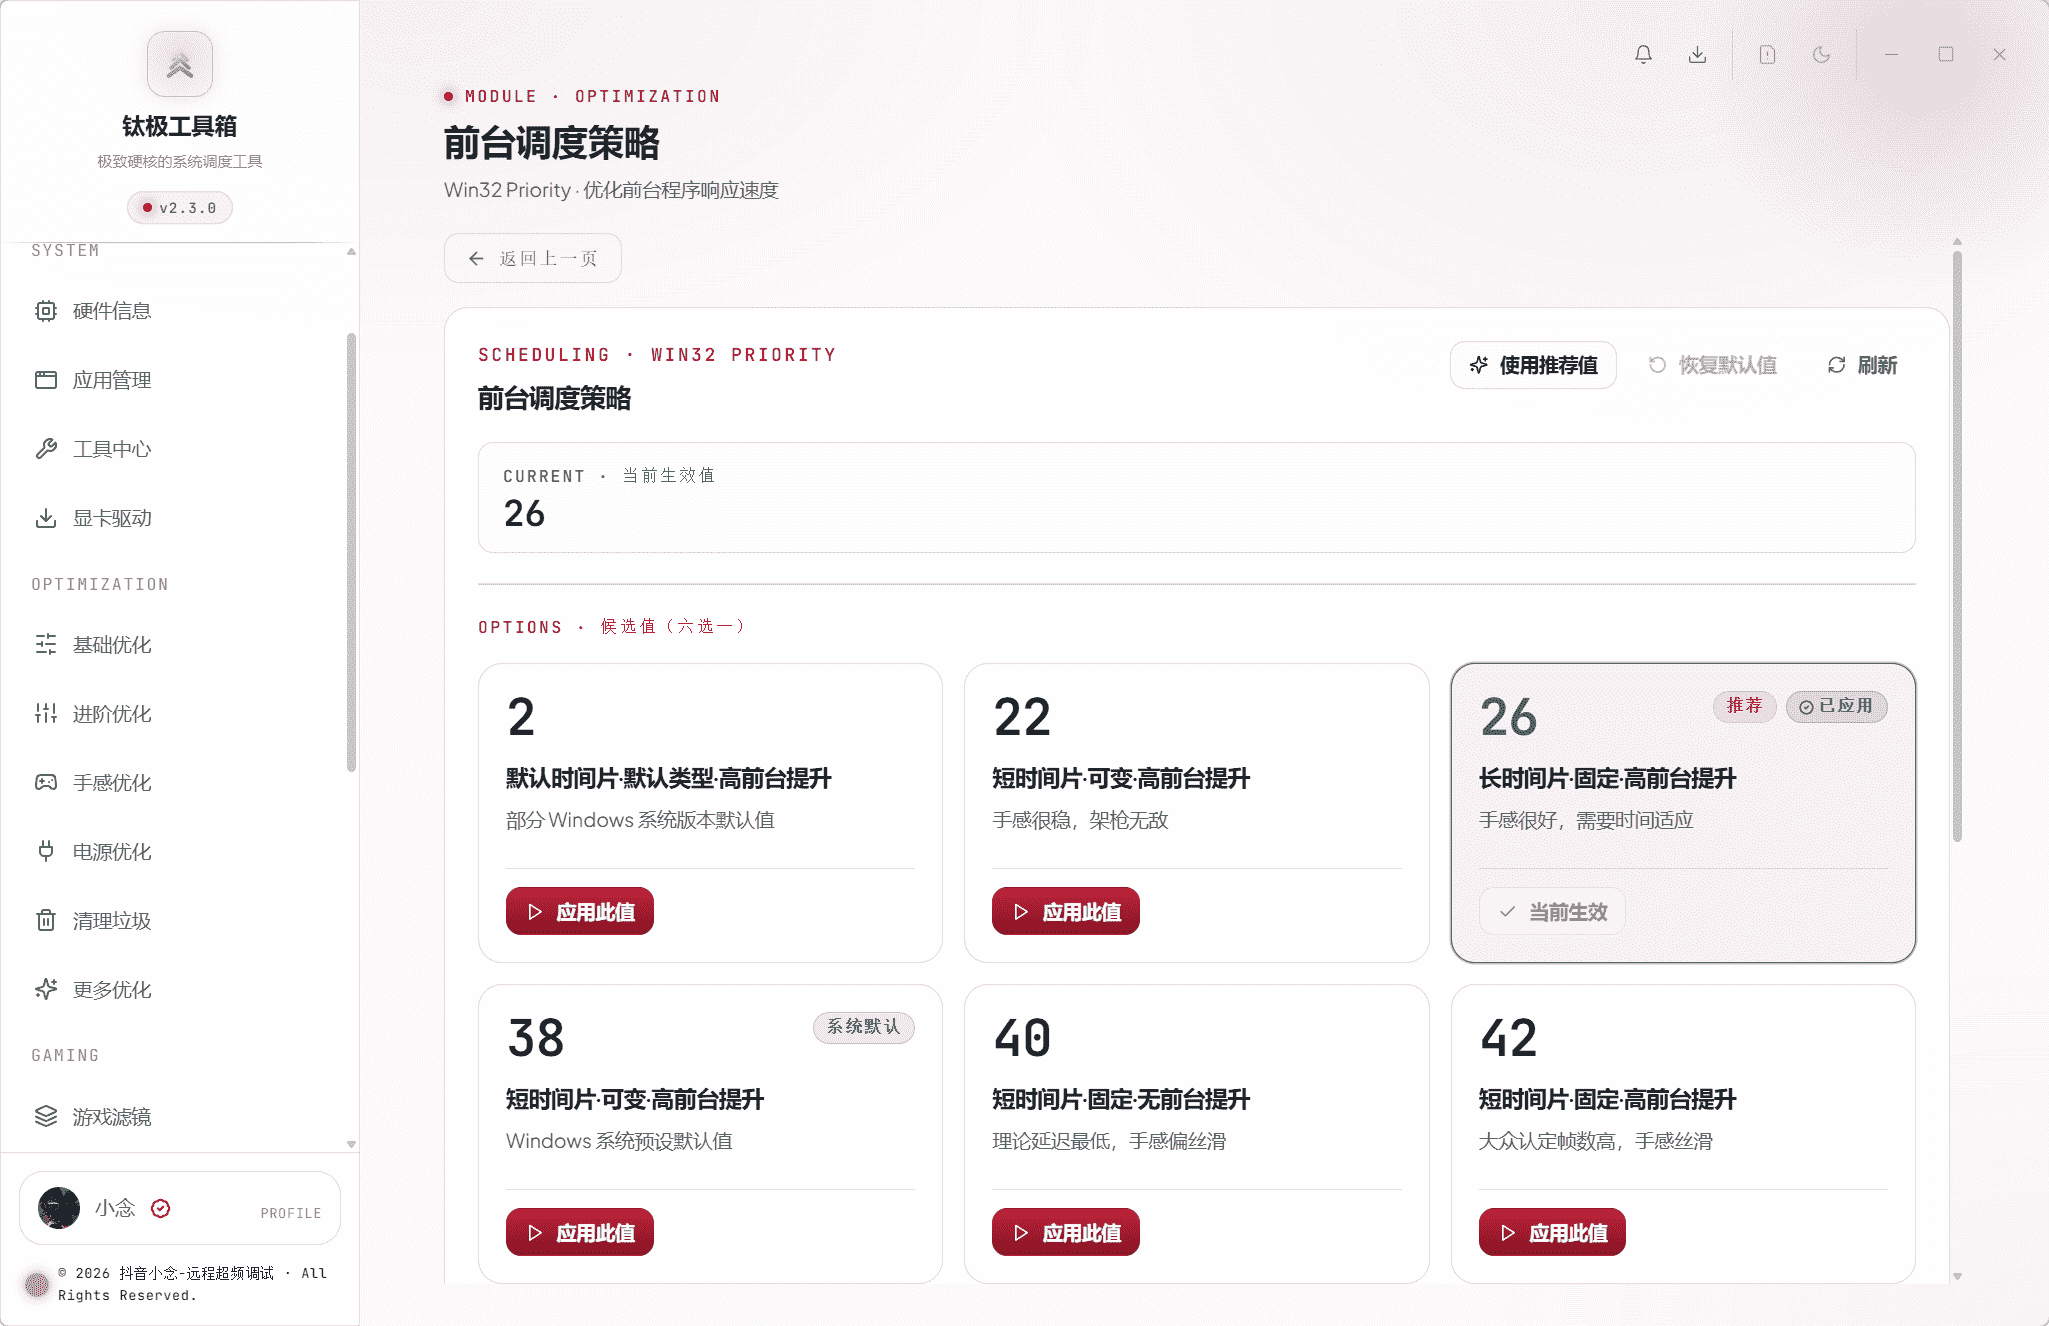Toggle dark mode with the moon icon

coord(1821,55)
